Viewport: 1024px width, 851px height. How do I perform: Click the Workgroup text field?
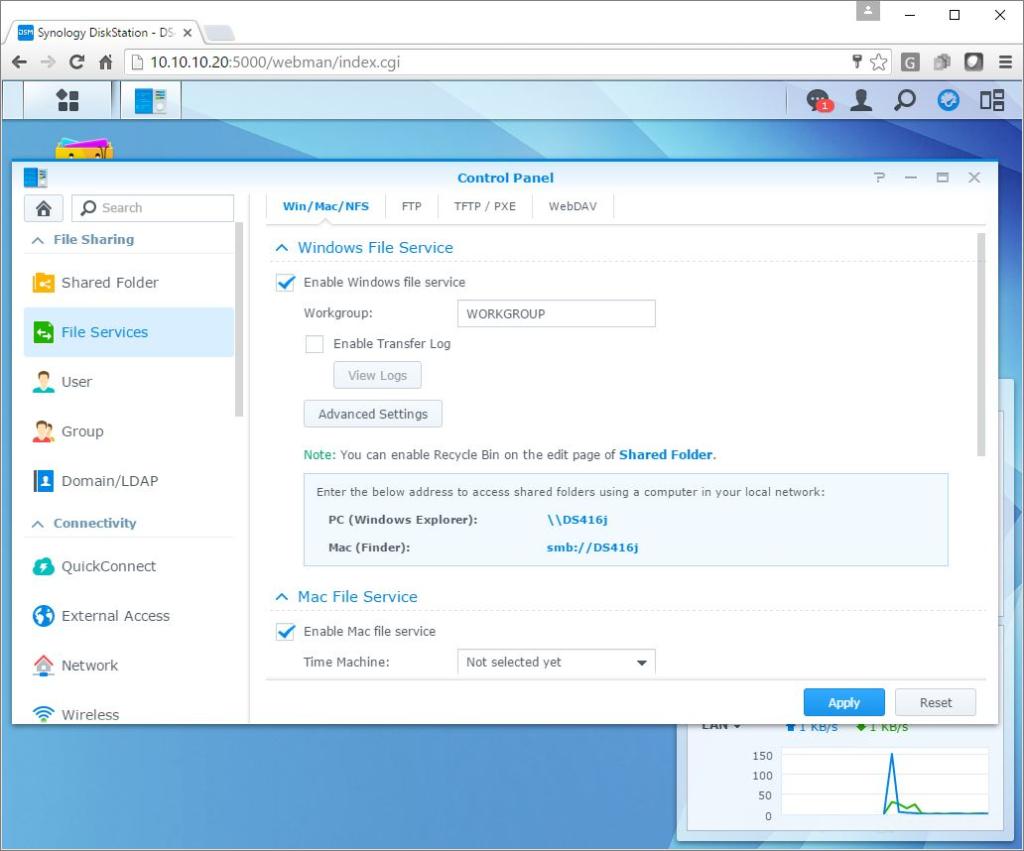point(555,314)
